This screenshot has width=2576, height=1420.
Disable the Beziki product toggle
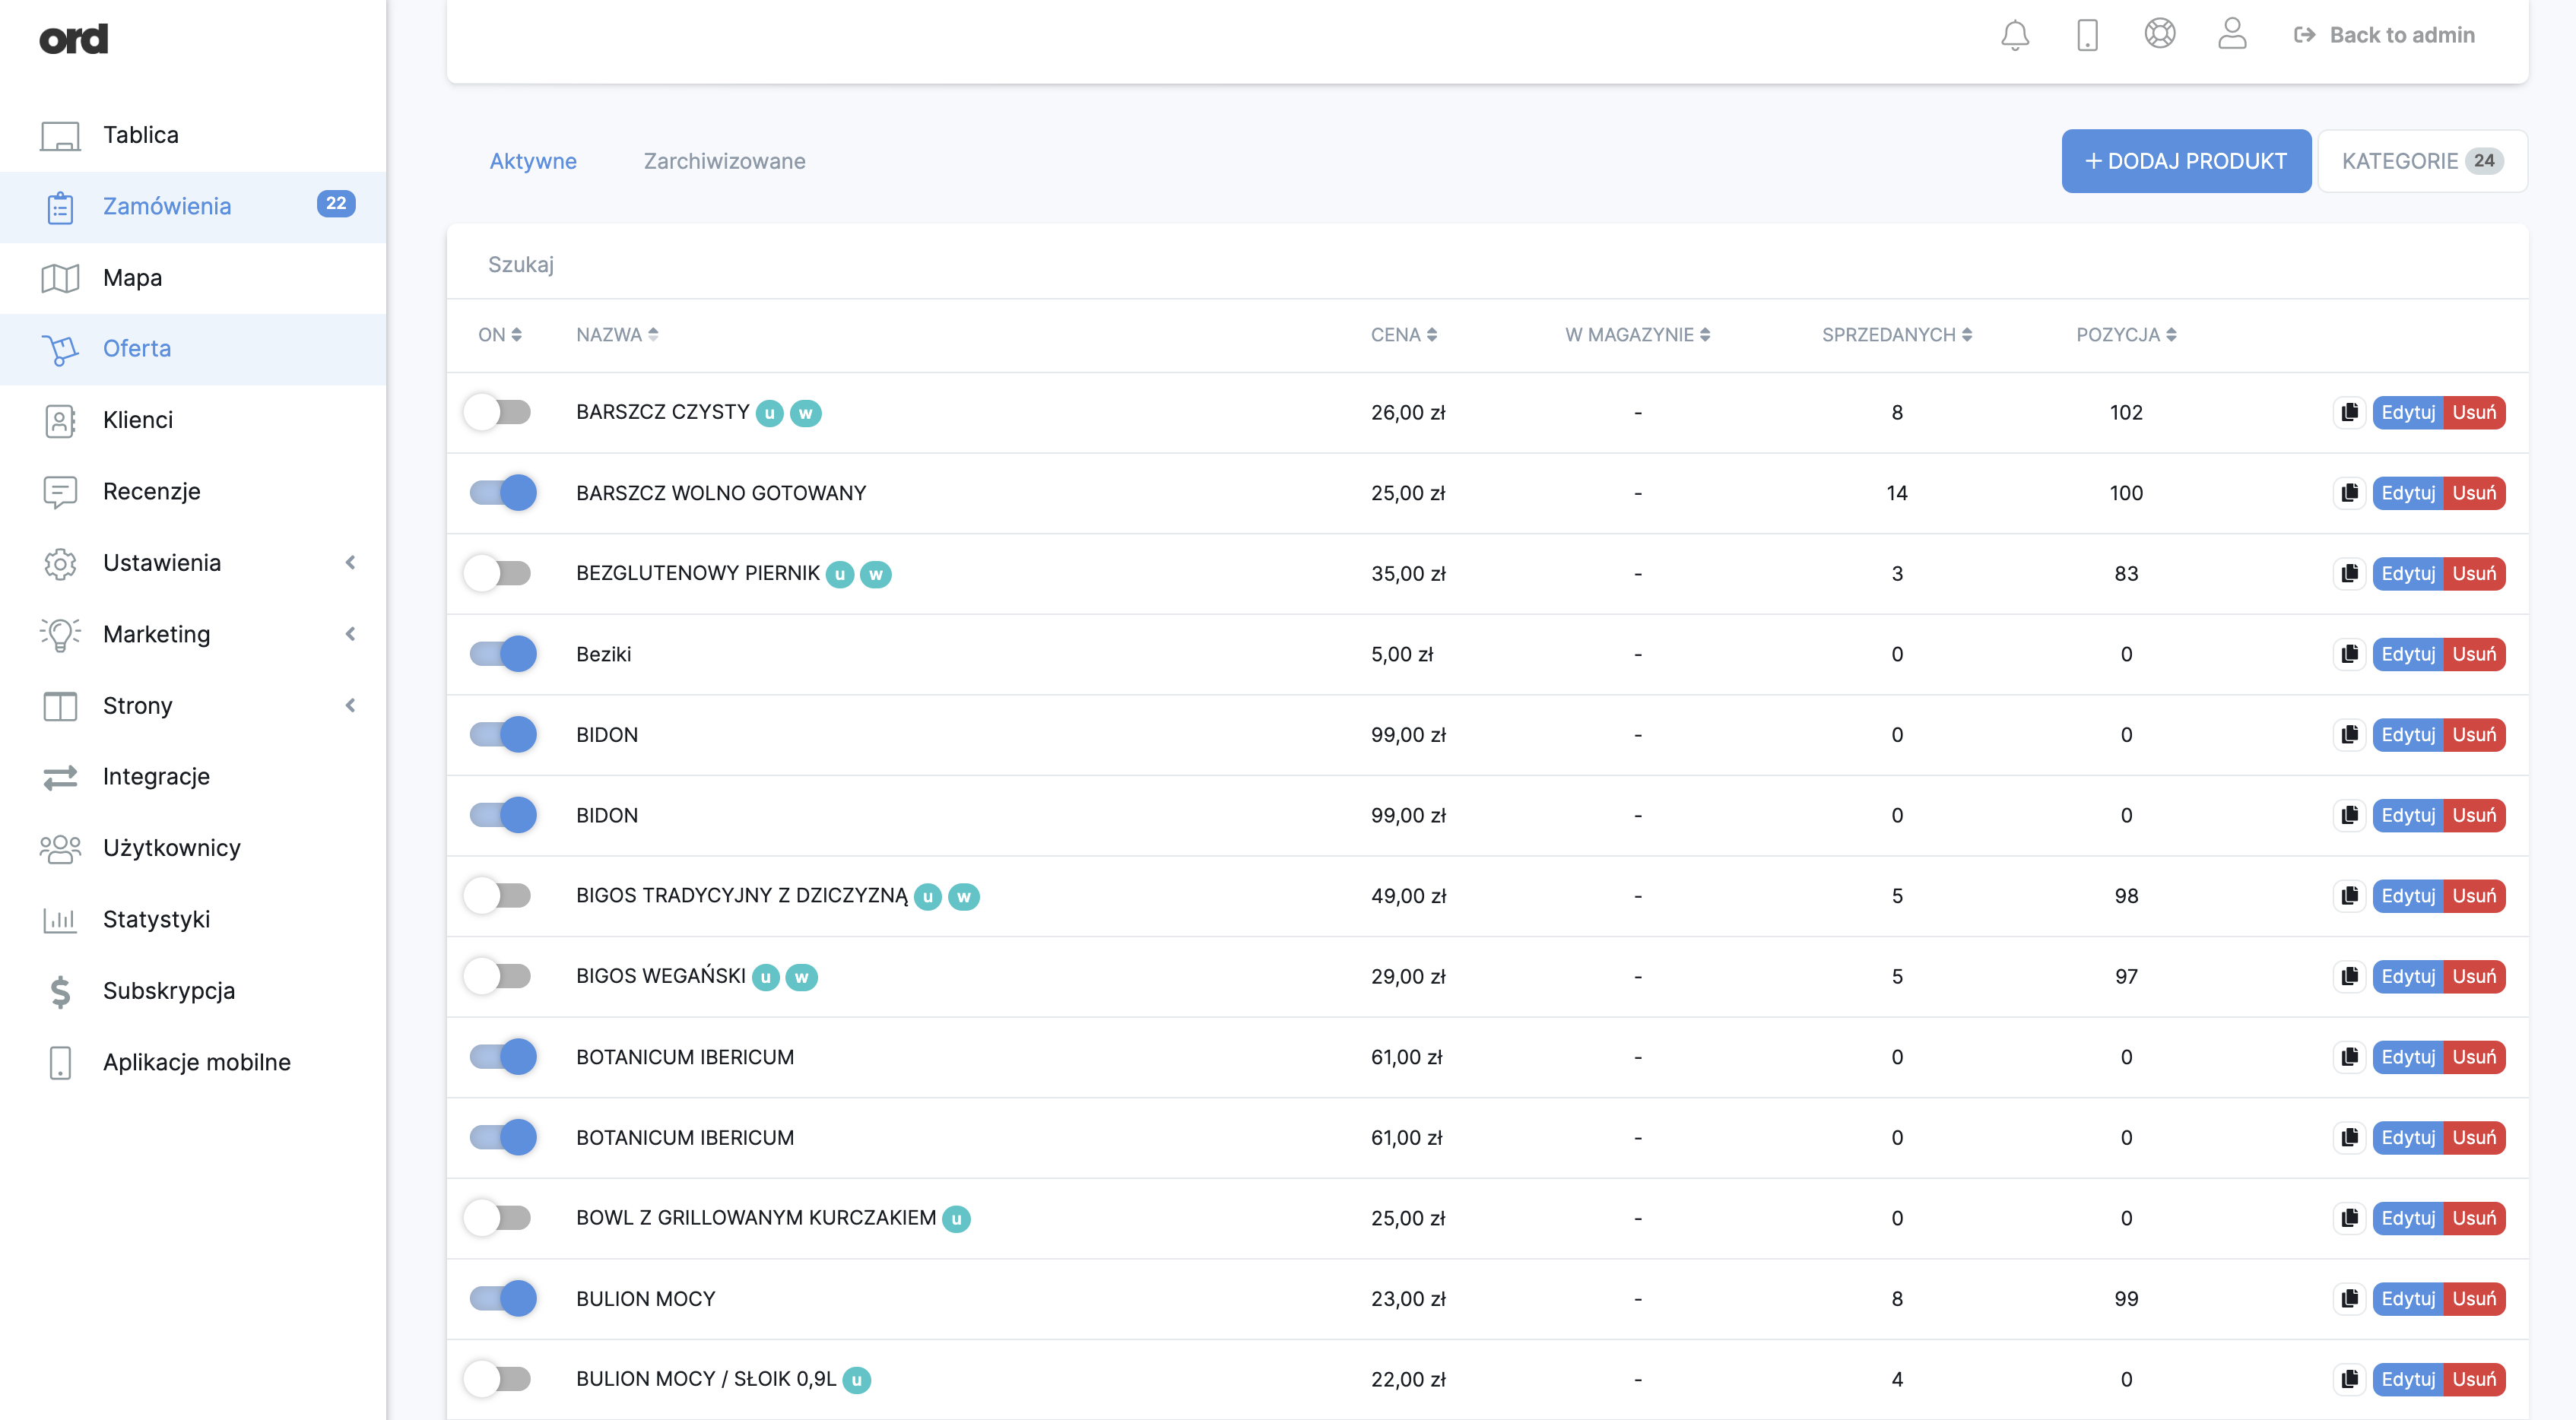tap(503, 654)
